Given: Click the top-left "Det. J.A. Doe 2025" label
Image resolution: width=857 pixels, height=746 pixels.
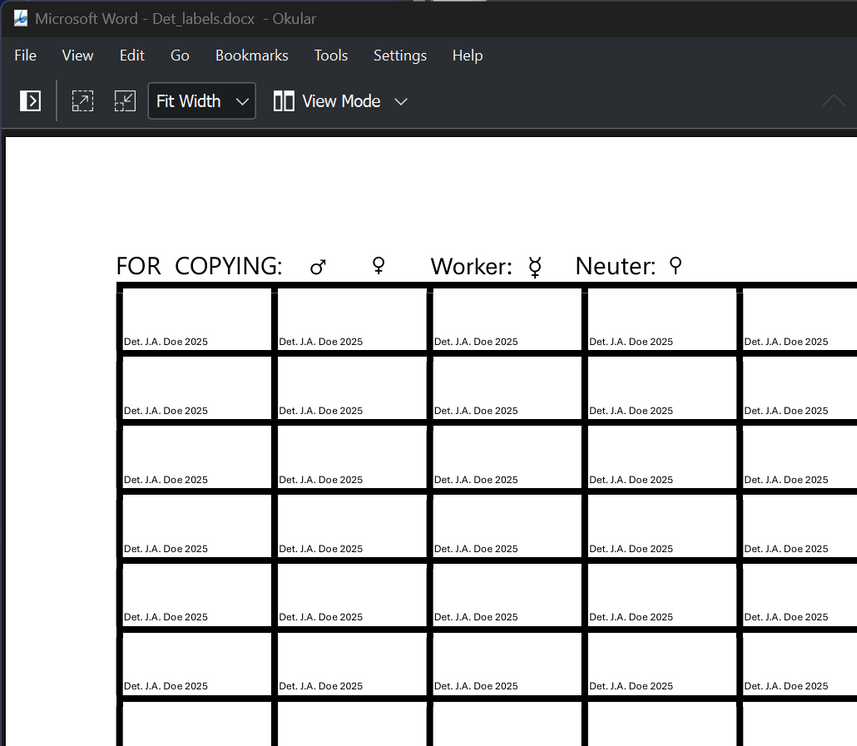Looking at the screenshot, I should (x=166, y=342).
